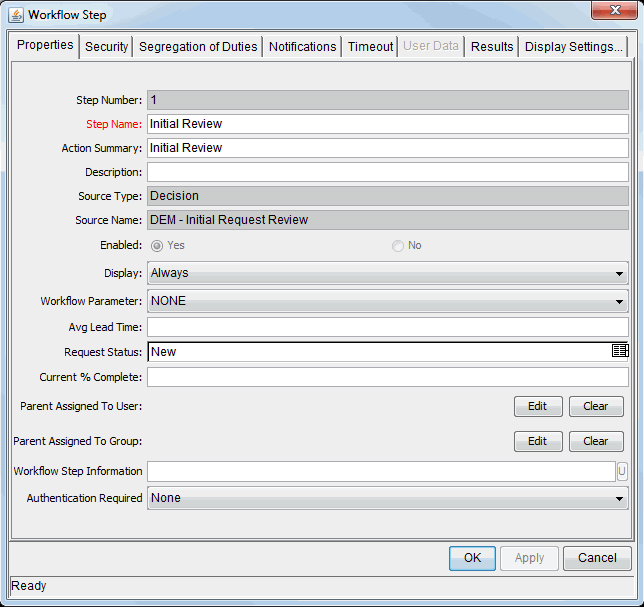Click Edit for Parent Assigned To User

point(538,406)
